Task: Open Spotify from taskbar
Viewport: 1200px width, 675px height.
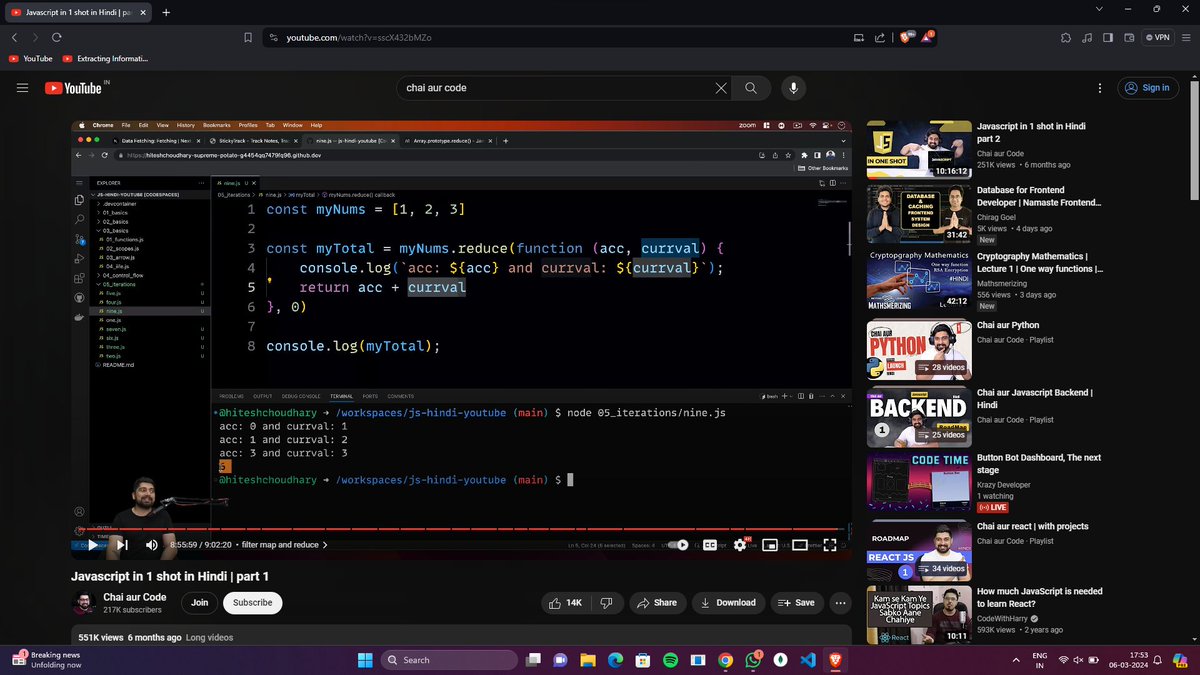Action: [x=670, y=659]
